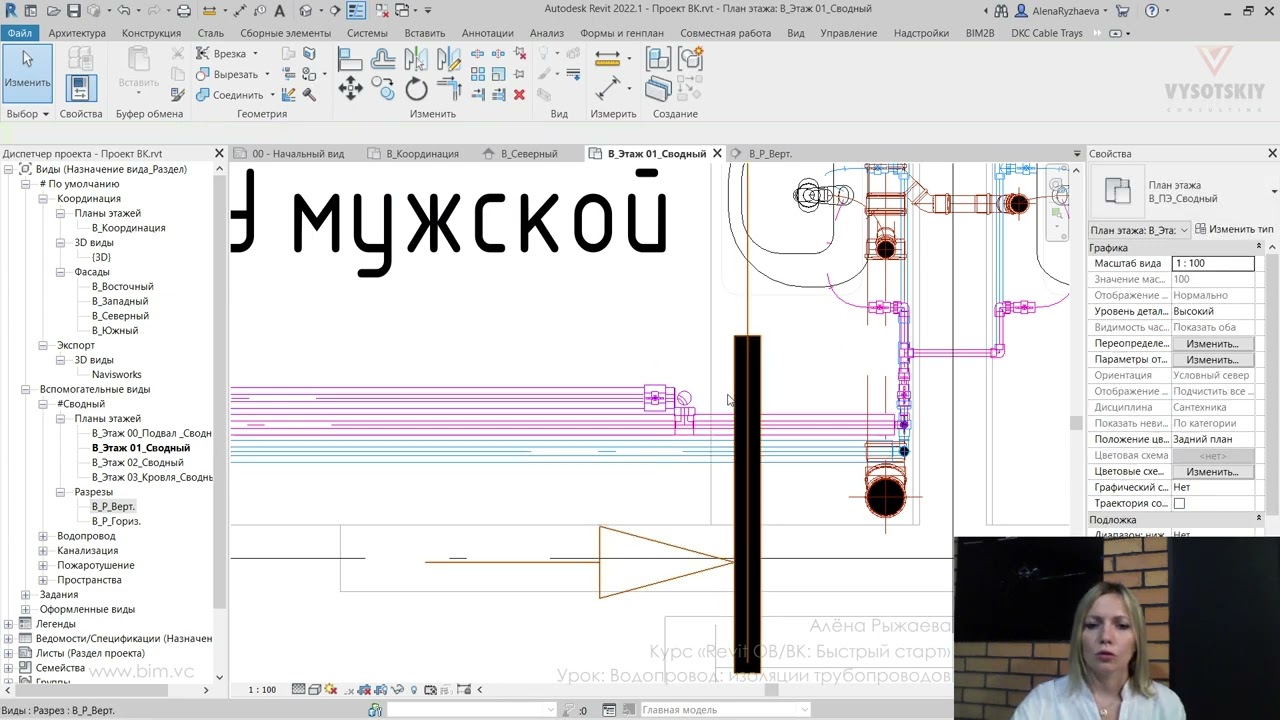Screen dimensions: 1280x720
Task: Collapse the Графика section in properties
Action: tap(1259, 247)
